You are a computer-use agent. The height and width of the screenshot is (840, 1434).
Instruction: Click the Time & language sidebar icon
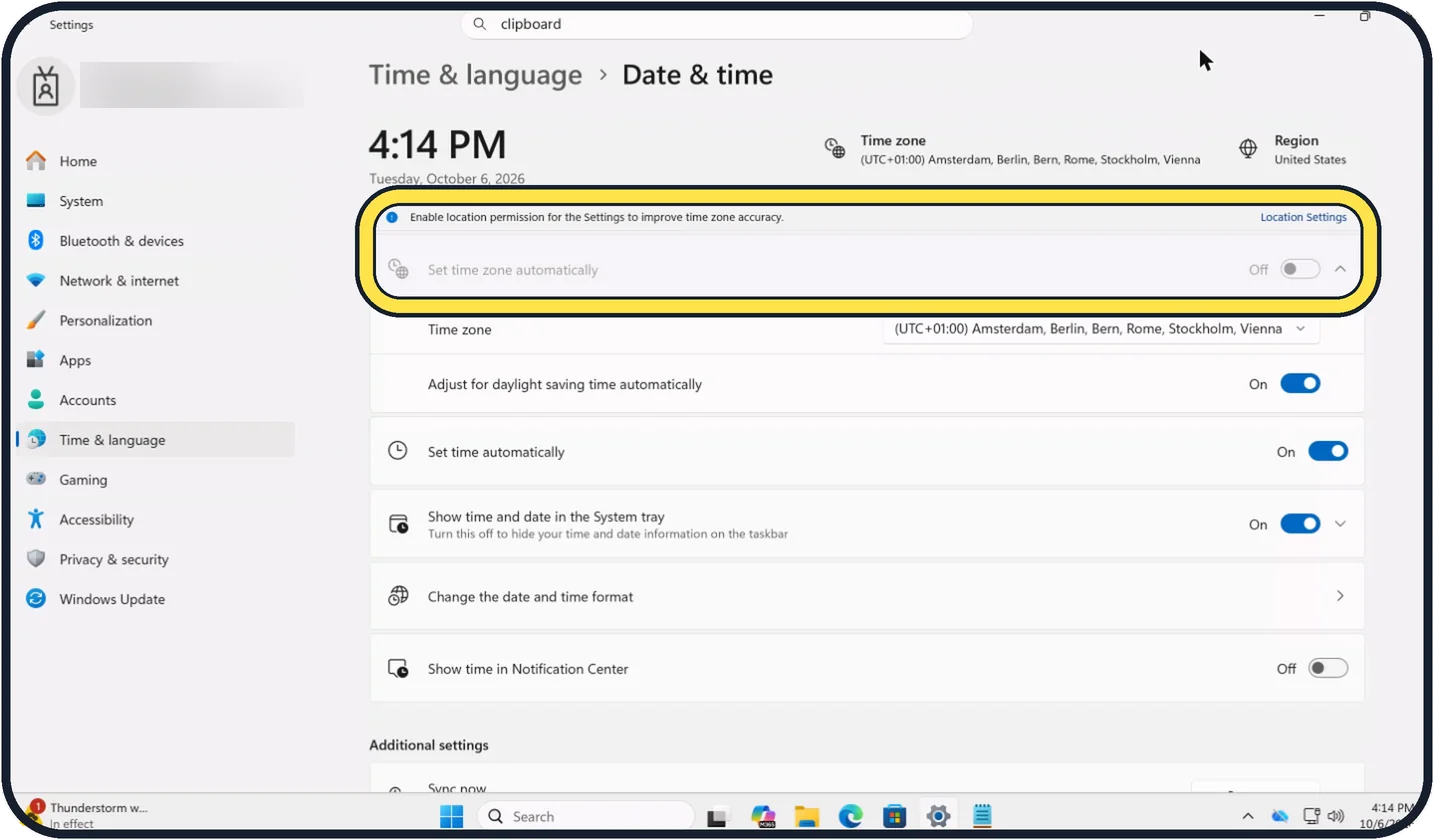pyautogui.click(x=36, y=440)
